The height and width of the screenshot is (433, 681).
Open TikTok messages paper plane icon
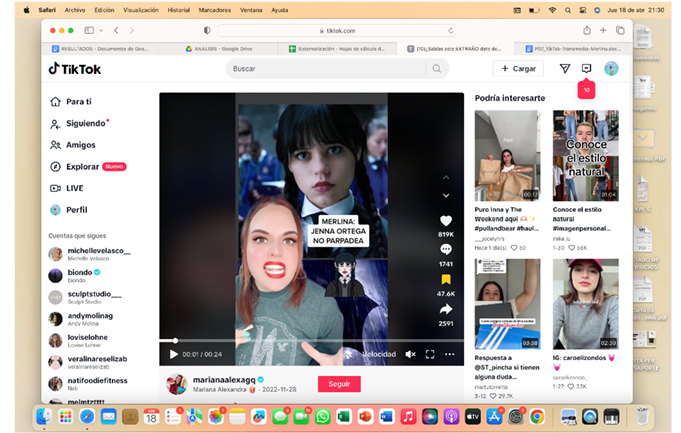pos(564,69)
